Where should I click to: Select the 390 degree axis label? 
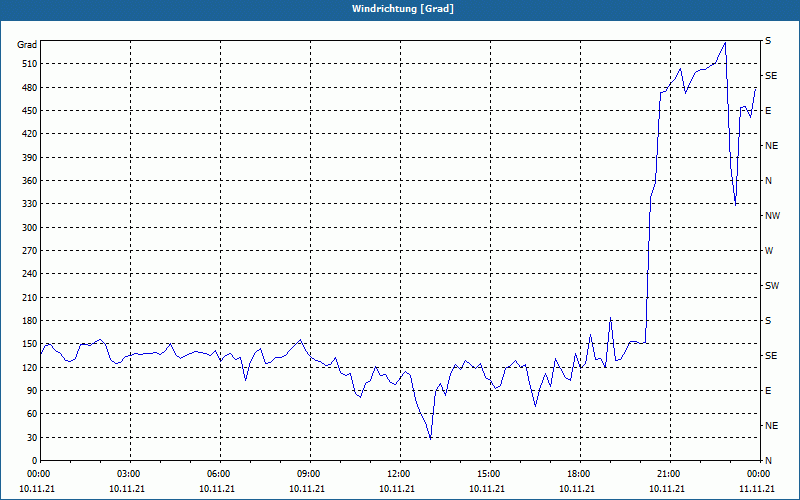tap(29, 157)
